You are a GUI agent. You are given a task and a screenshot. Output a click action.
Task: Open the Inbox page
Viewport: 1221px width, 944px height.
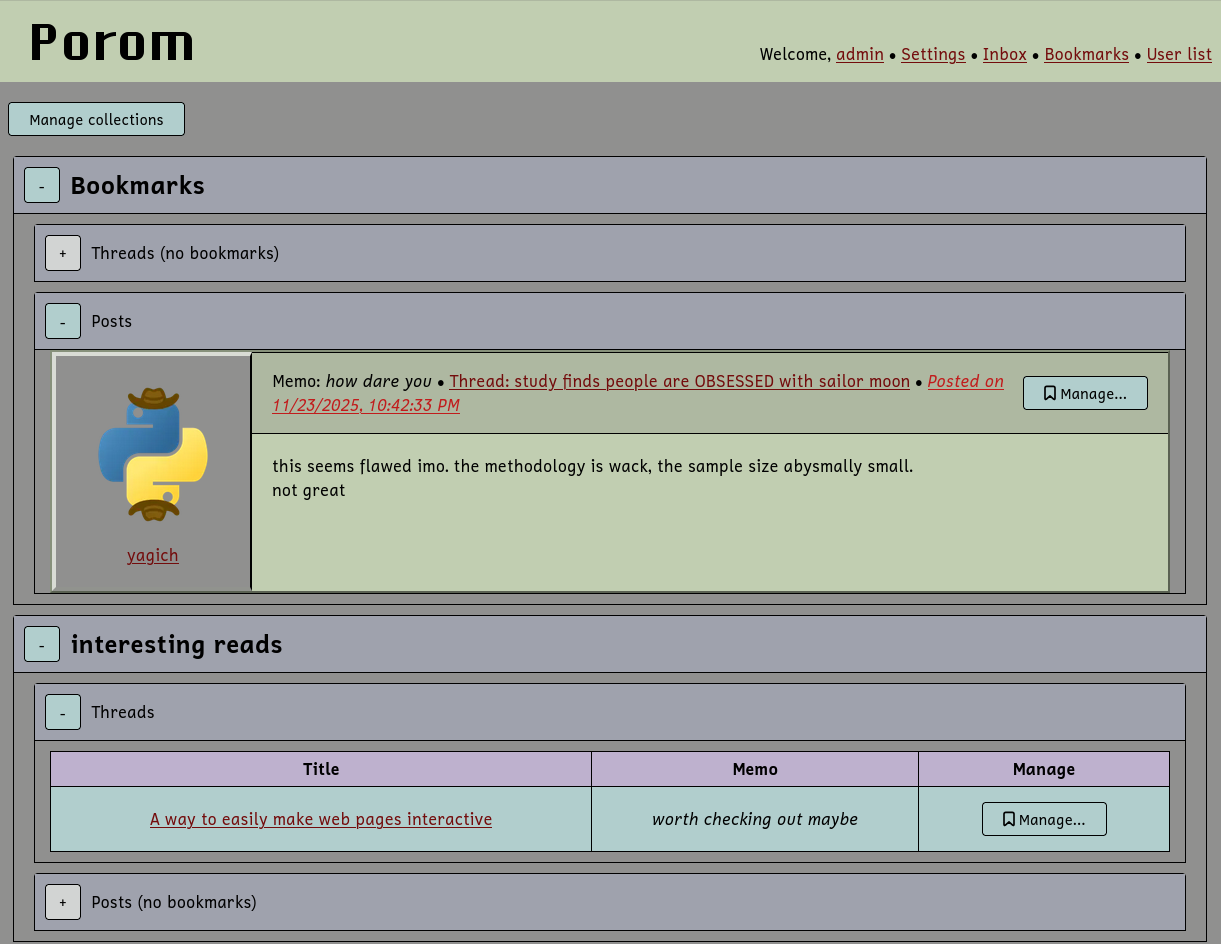click(1004, 54)
